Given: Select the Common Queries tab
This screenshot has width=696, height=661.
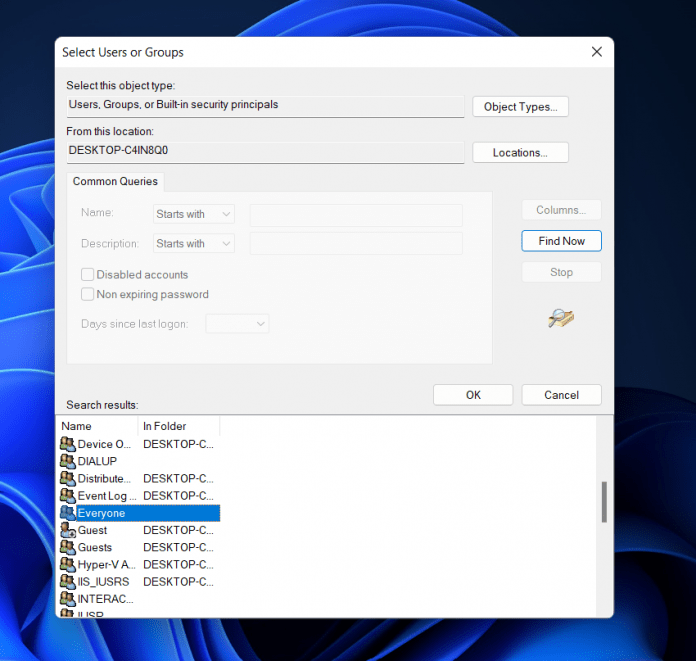Looking at the screenshot, I should click(x=115, y=181).
